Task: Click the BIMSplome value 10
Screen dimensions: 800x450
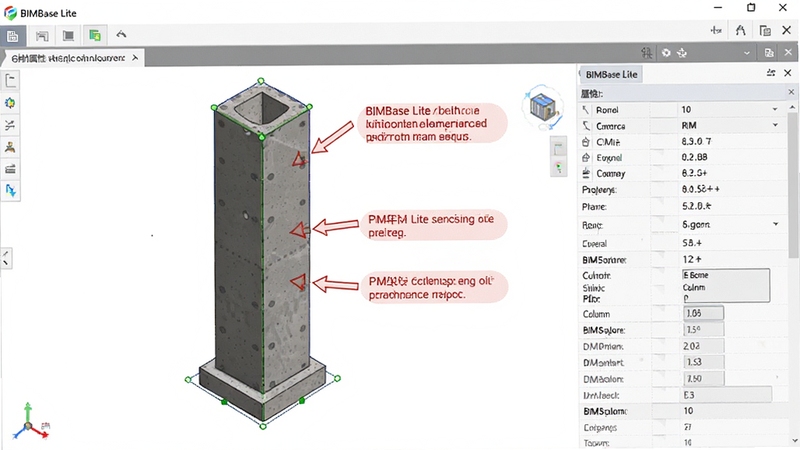Action: 688,411
